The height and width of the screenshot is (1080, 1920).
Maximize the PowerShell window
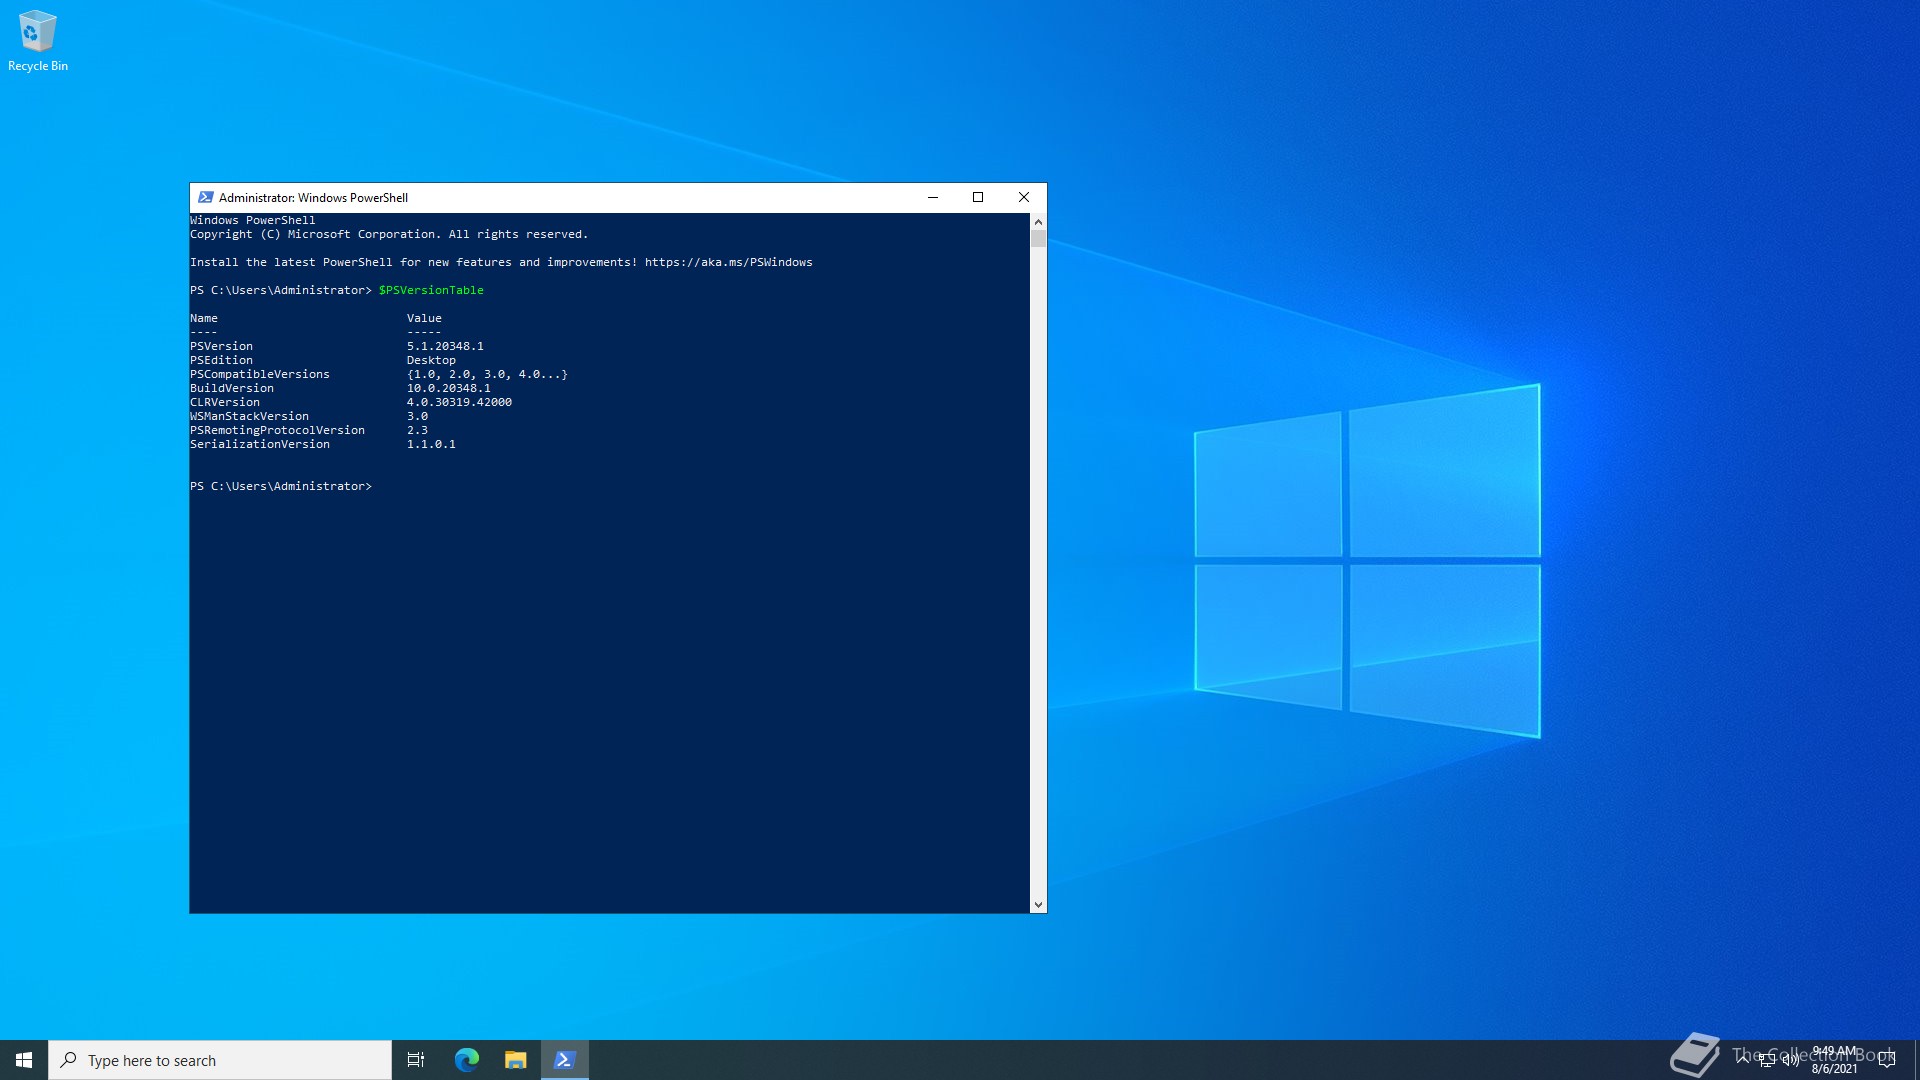[978, 197]
